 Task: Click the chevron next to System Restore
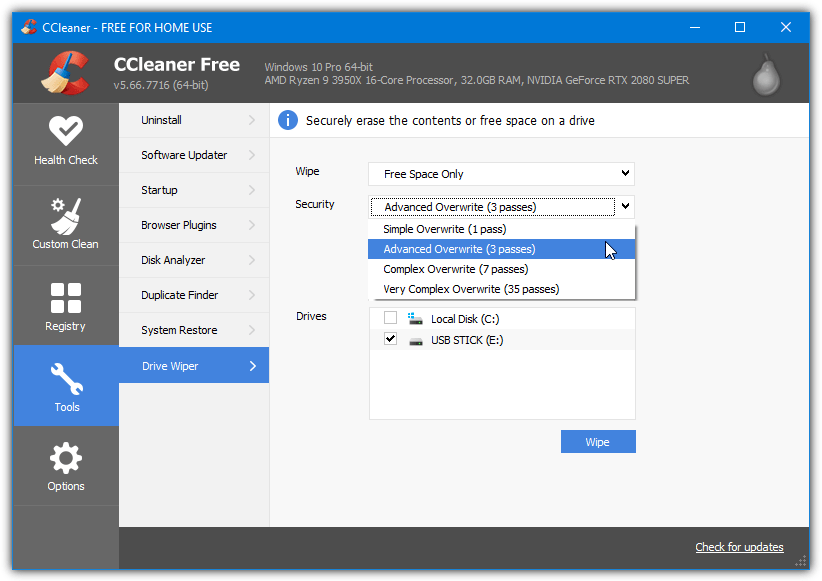coord(252,330)
